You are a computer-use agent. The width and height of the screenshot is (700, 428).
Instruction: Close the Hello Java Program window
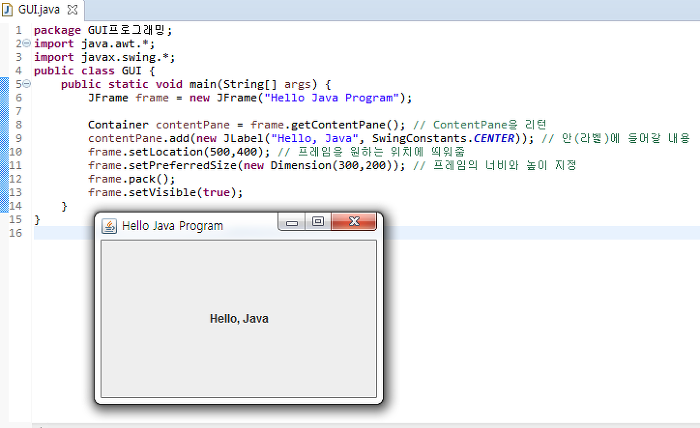click(354, 222)
